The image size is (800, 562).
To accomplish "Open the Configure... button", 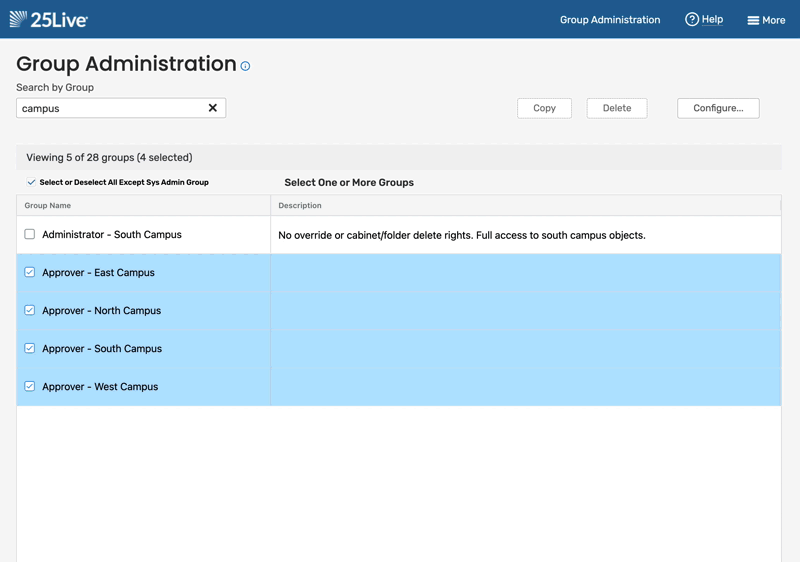I will [718, 108].
